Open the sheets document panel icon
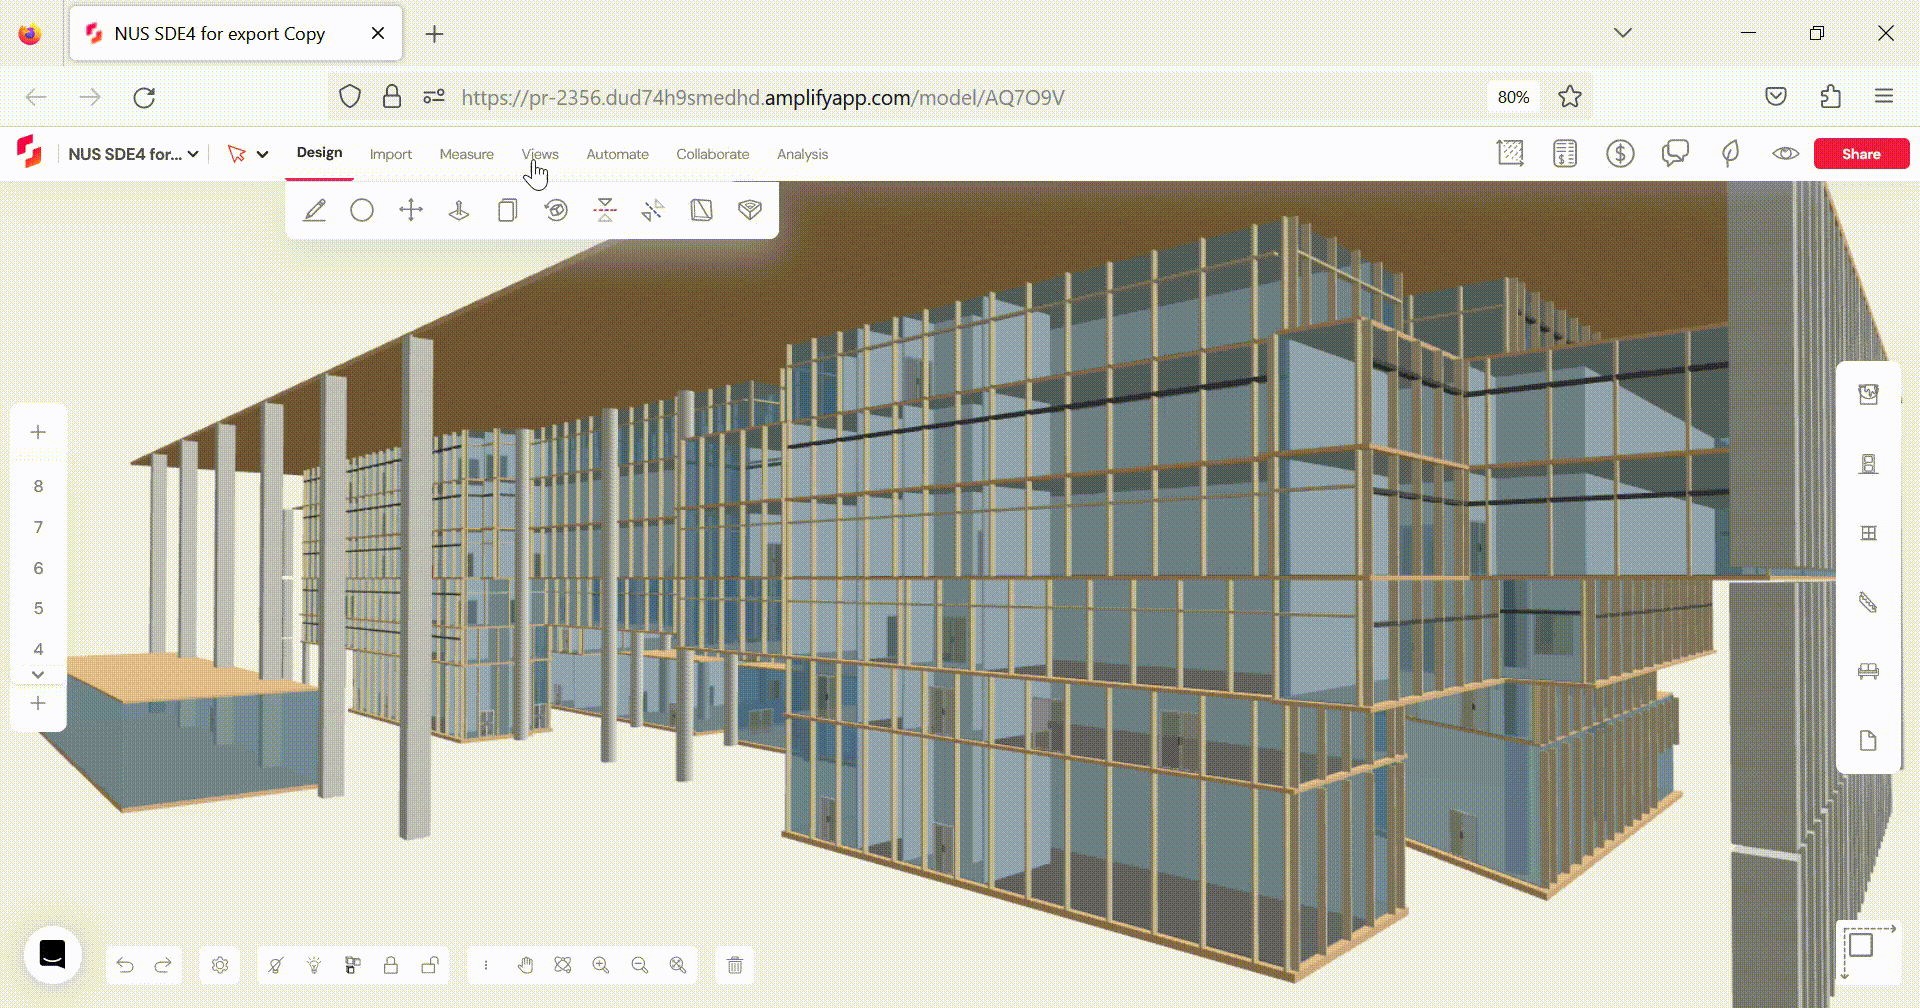 1868,741
